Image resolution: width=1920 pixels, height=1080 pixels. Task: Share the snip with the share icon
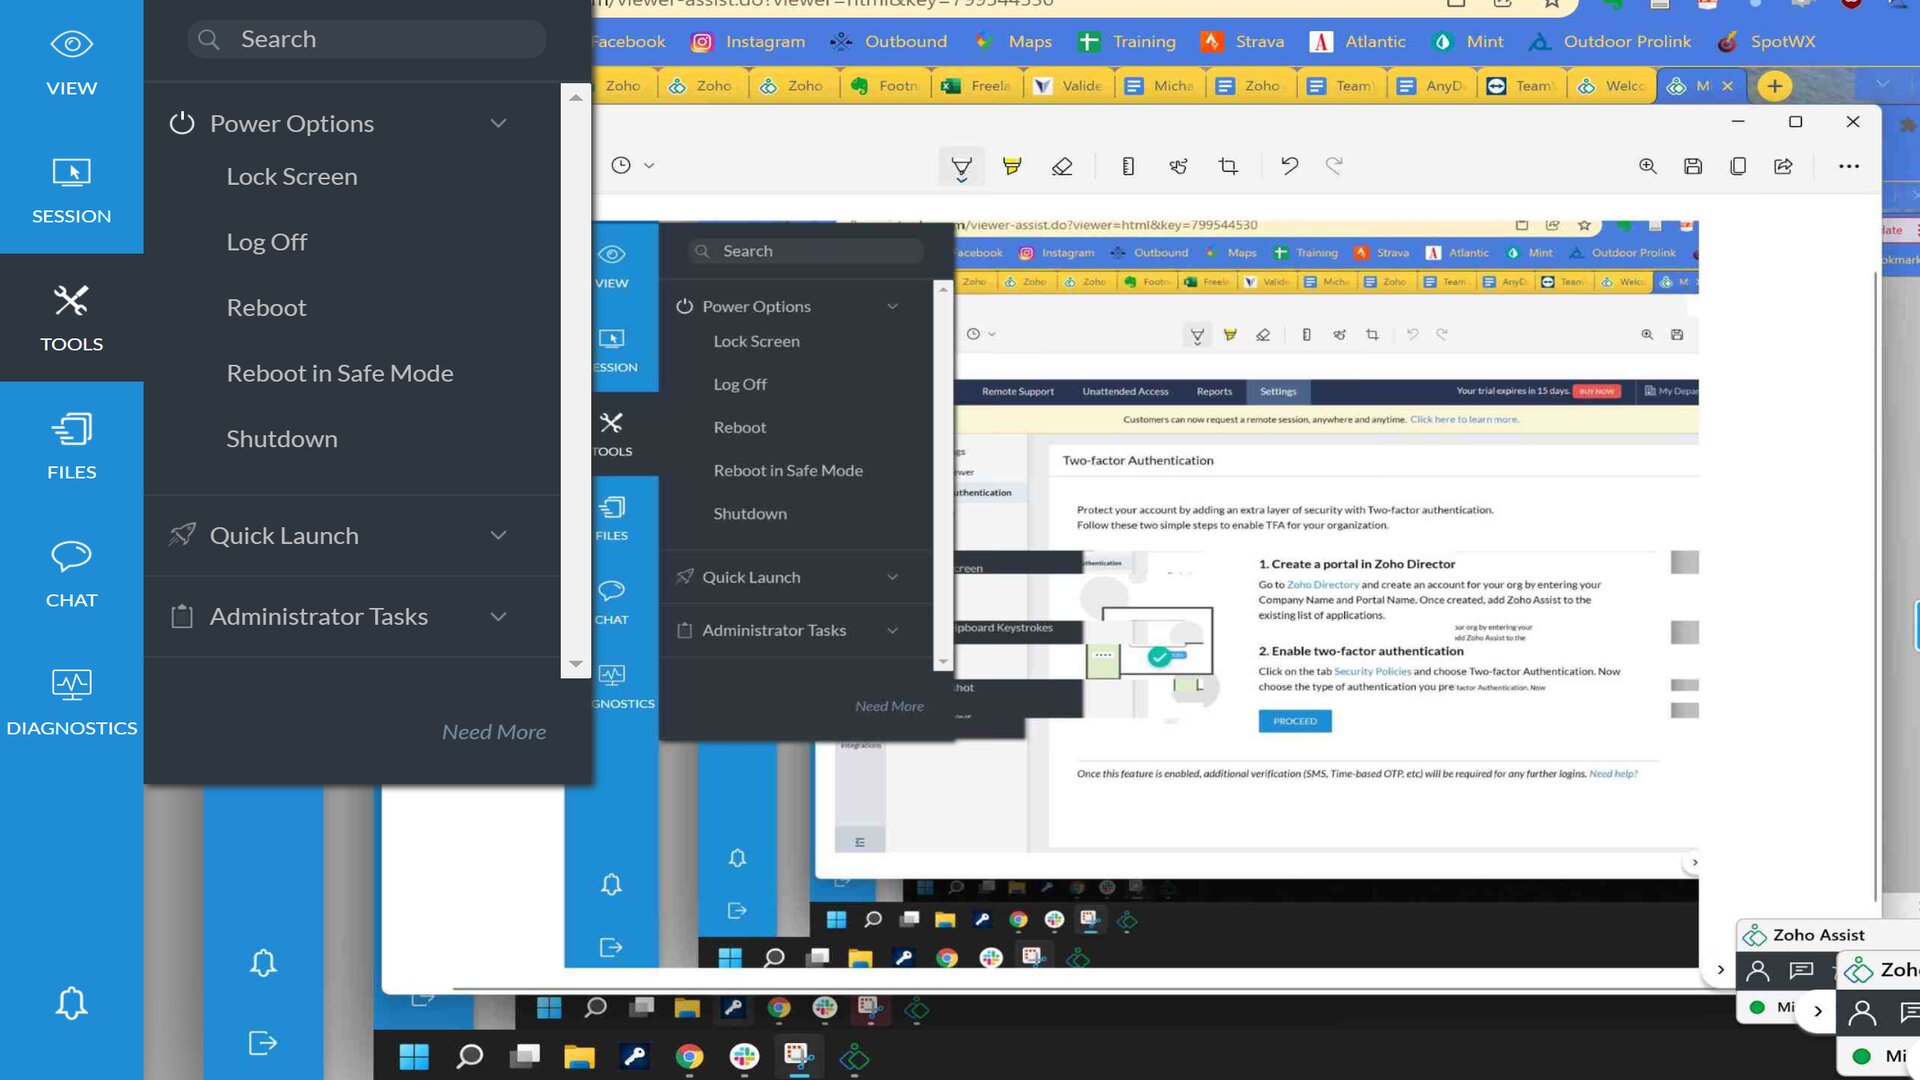tap(1783, 166)
